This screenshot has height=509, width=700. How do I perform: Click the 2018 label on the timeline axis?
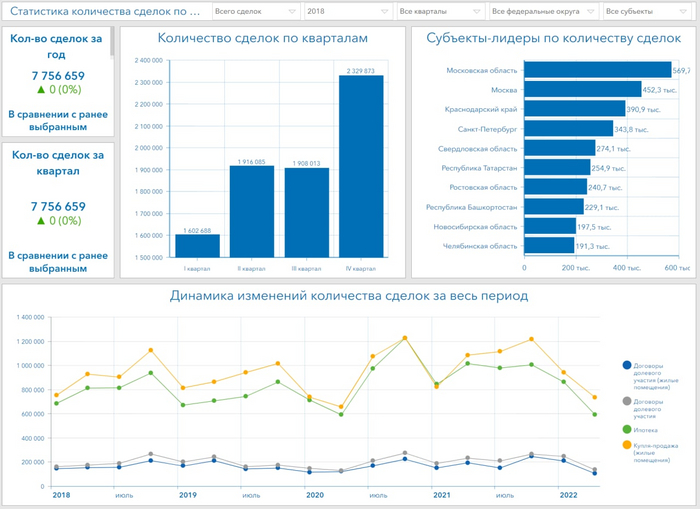pyautogui.click(x=61, y=495)
